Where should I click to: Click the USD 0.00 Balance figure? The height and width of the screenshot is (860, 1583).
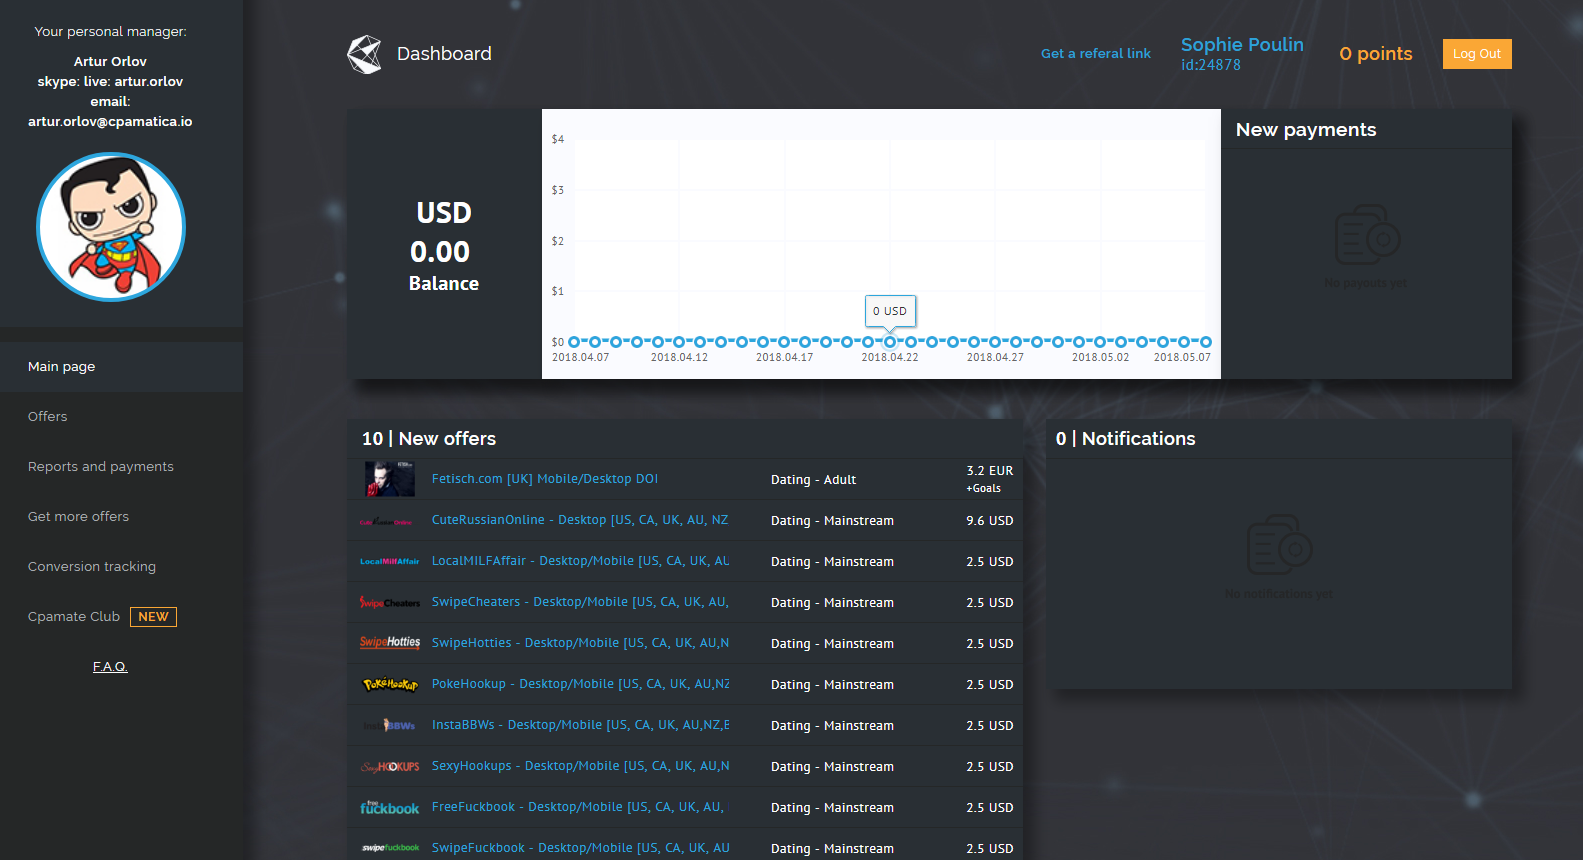point(443,247)
